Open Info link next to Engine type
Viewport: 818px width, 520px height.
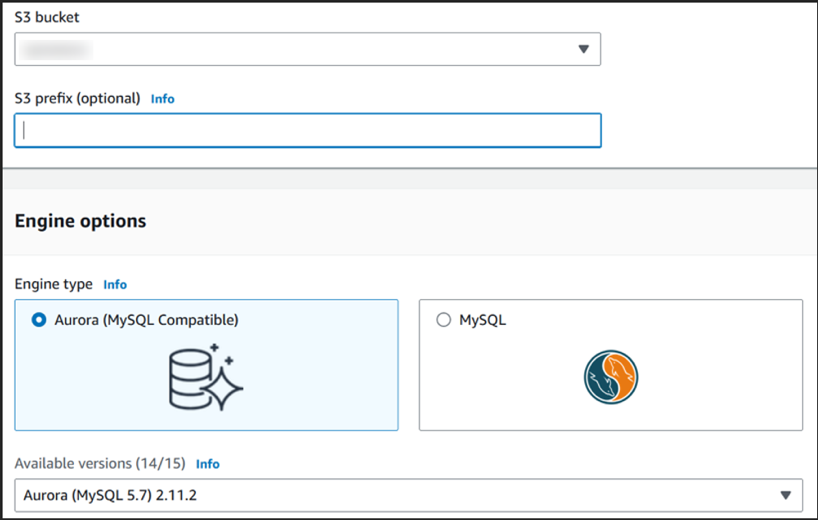[x=115, y=284]
